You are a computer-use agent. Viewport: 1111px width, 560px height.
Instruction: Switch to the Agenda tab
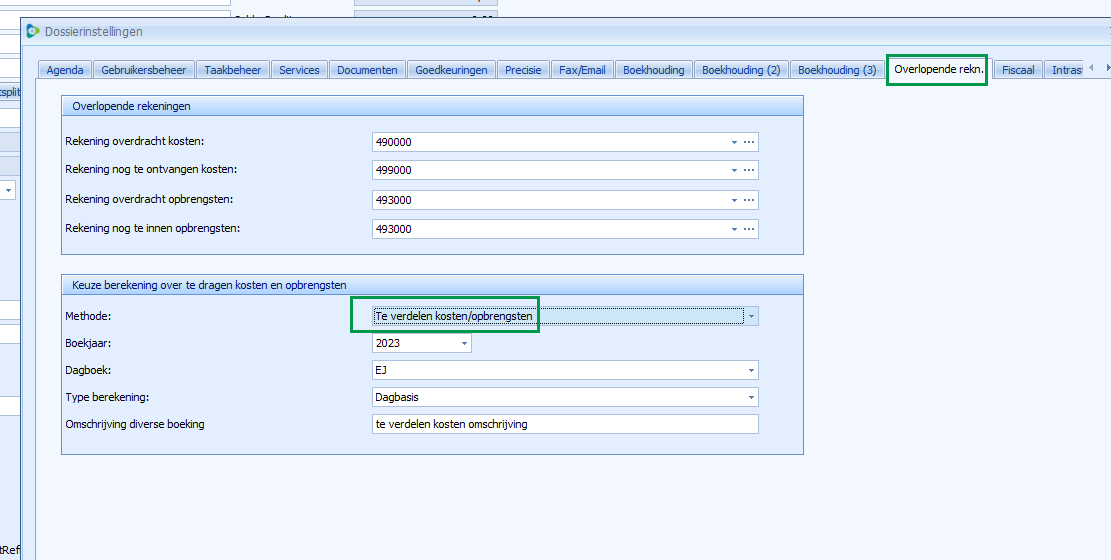point(66,70)
